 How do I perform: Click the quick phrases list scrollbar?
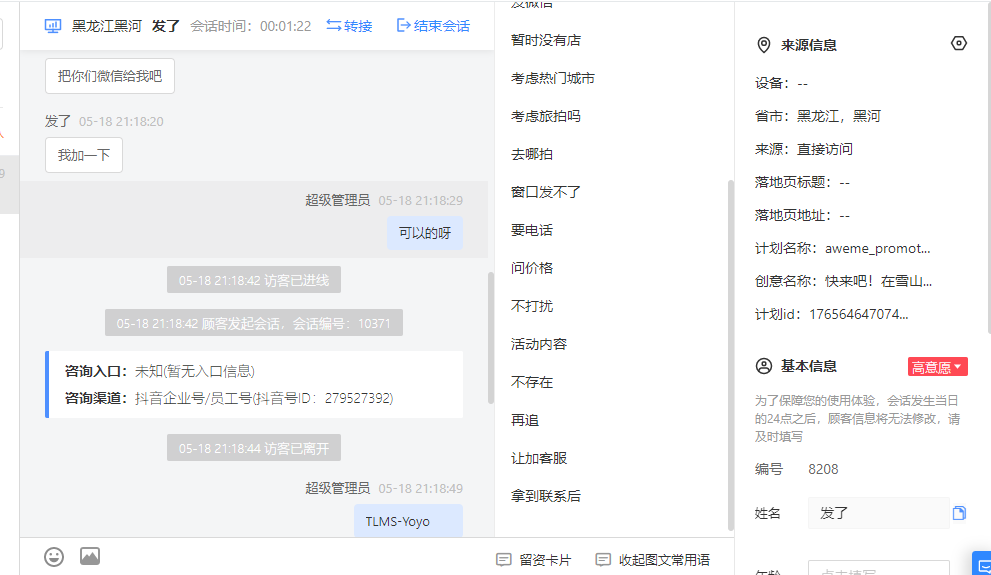tap(731, 355)
